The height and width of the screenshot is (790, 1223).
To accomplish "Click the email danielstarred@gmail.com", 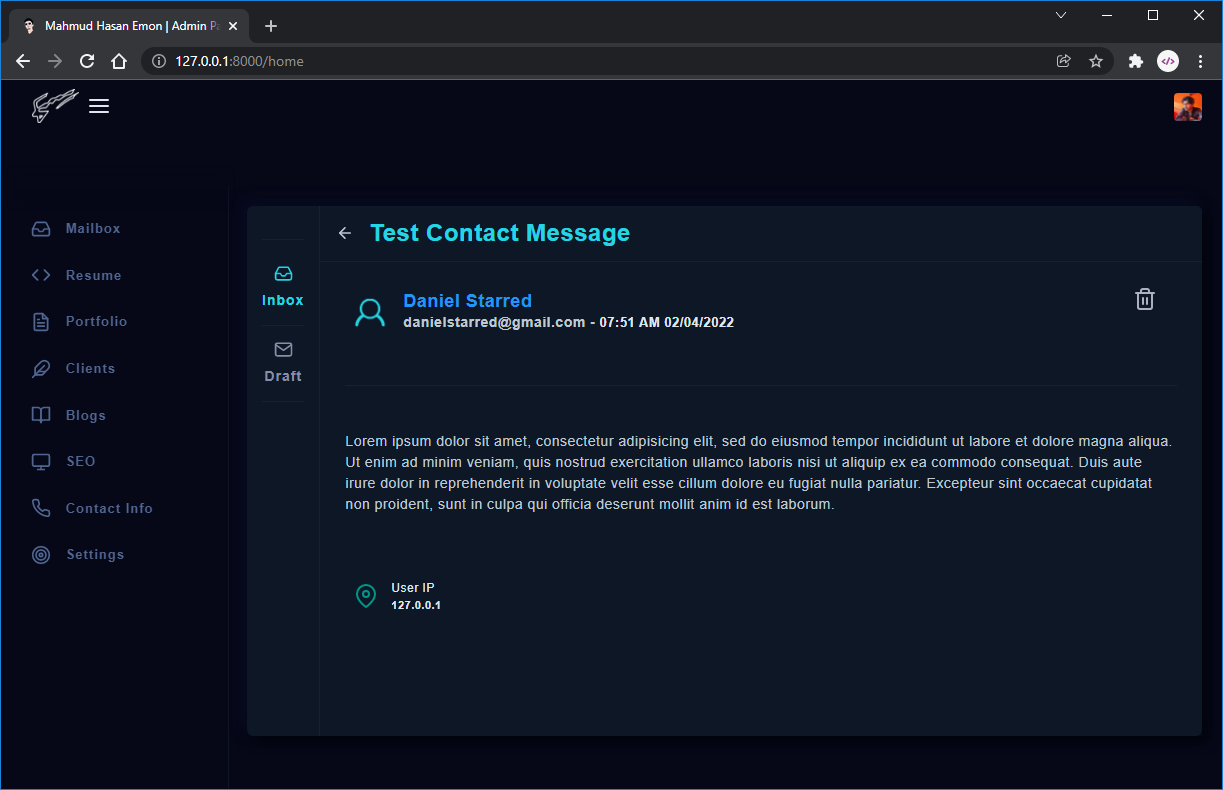I will pyautogui.click(x=494, y=322).
